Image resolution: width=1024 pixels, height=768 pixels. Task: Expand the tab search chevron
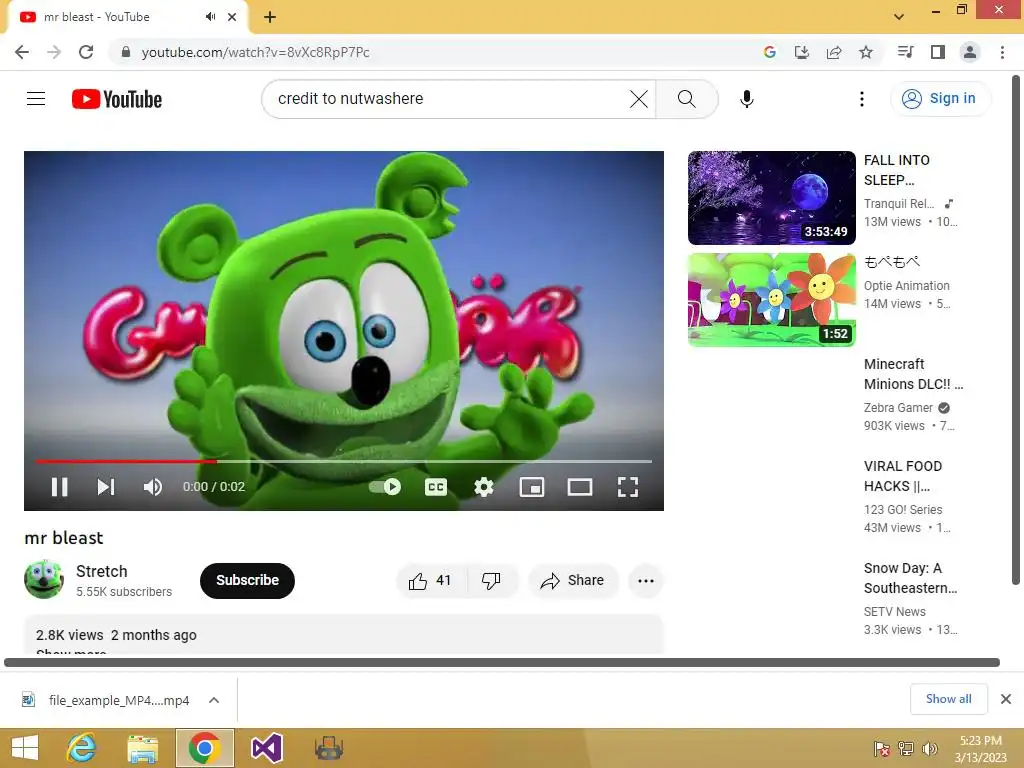tap(899, 17)
